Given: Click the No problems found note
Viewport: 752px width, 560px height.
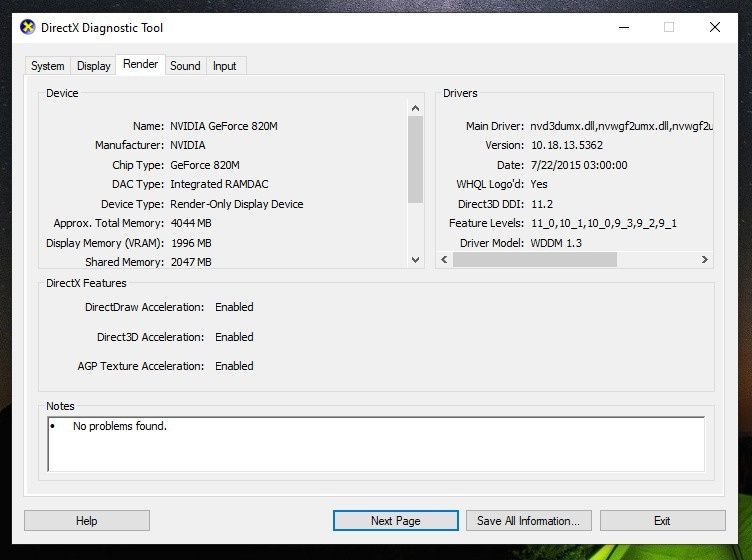Looking at the screenshot, I should click(119, 426).
